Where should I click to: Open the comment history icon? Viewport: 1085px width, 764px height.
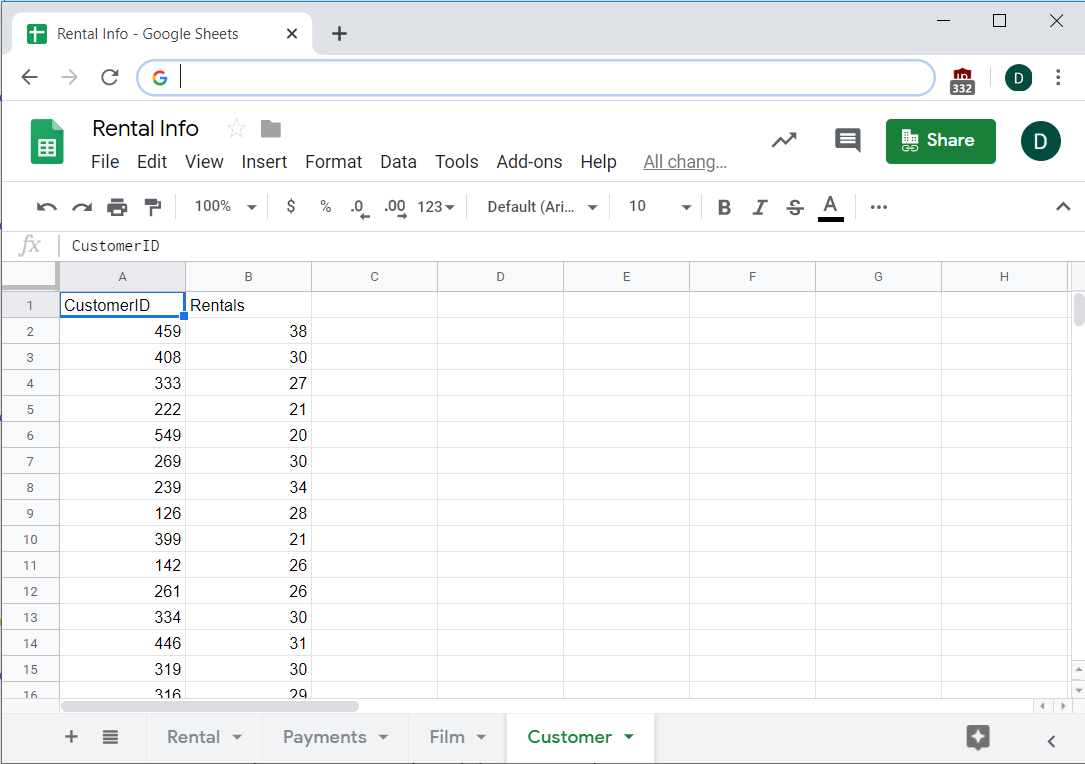point(847,141)
